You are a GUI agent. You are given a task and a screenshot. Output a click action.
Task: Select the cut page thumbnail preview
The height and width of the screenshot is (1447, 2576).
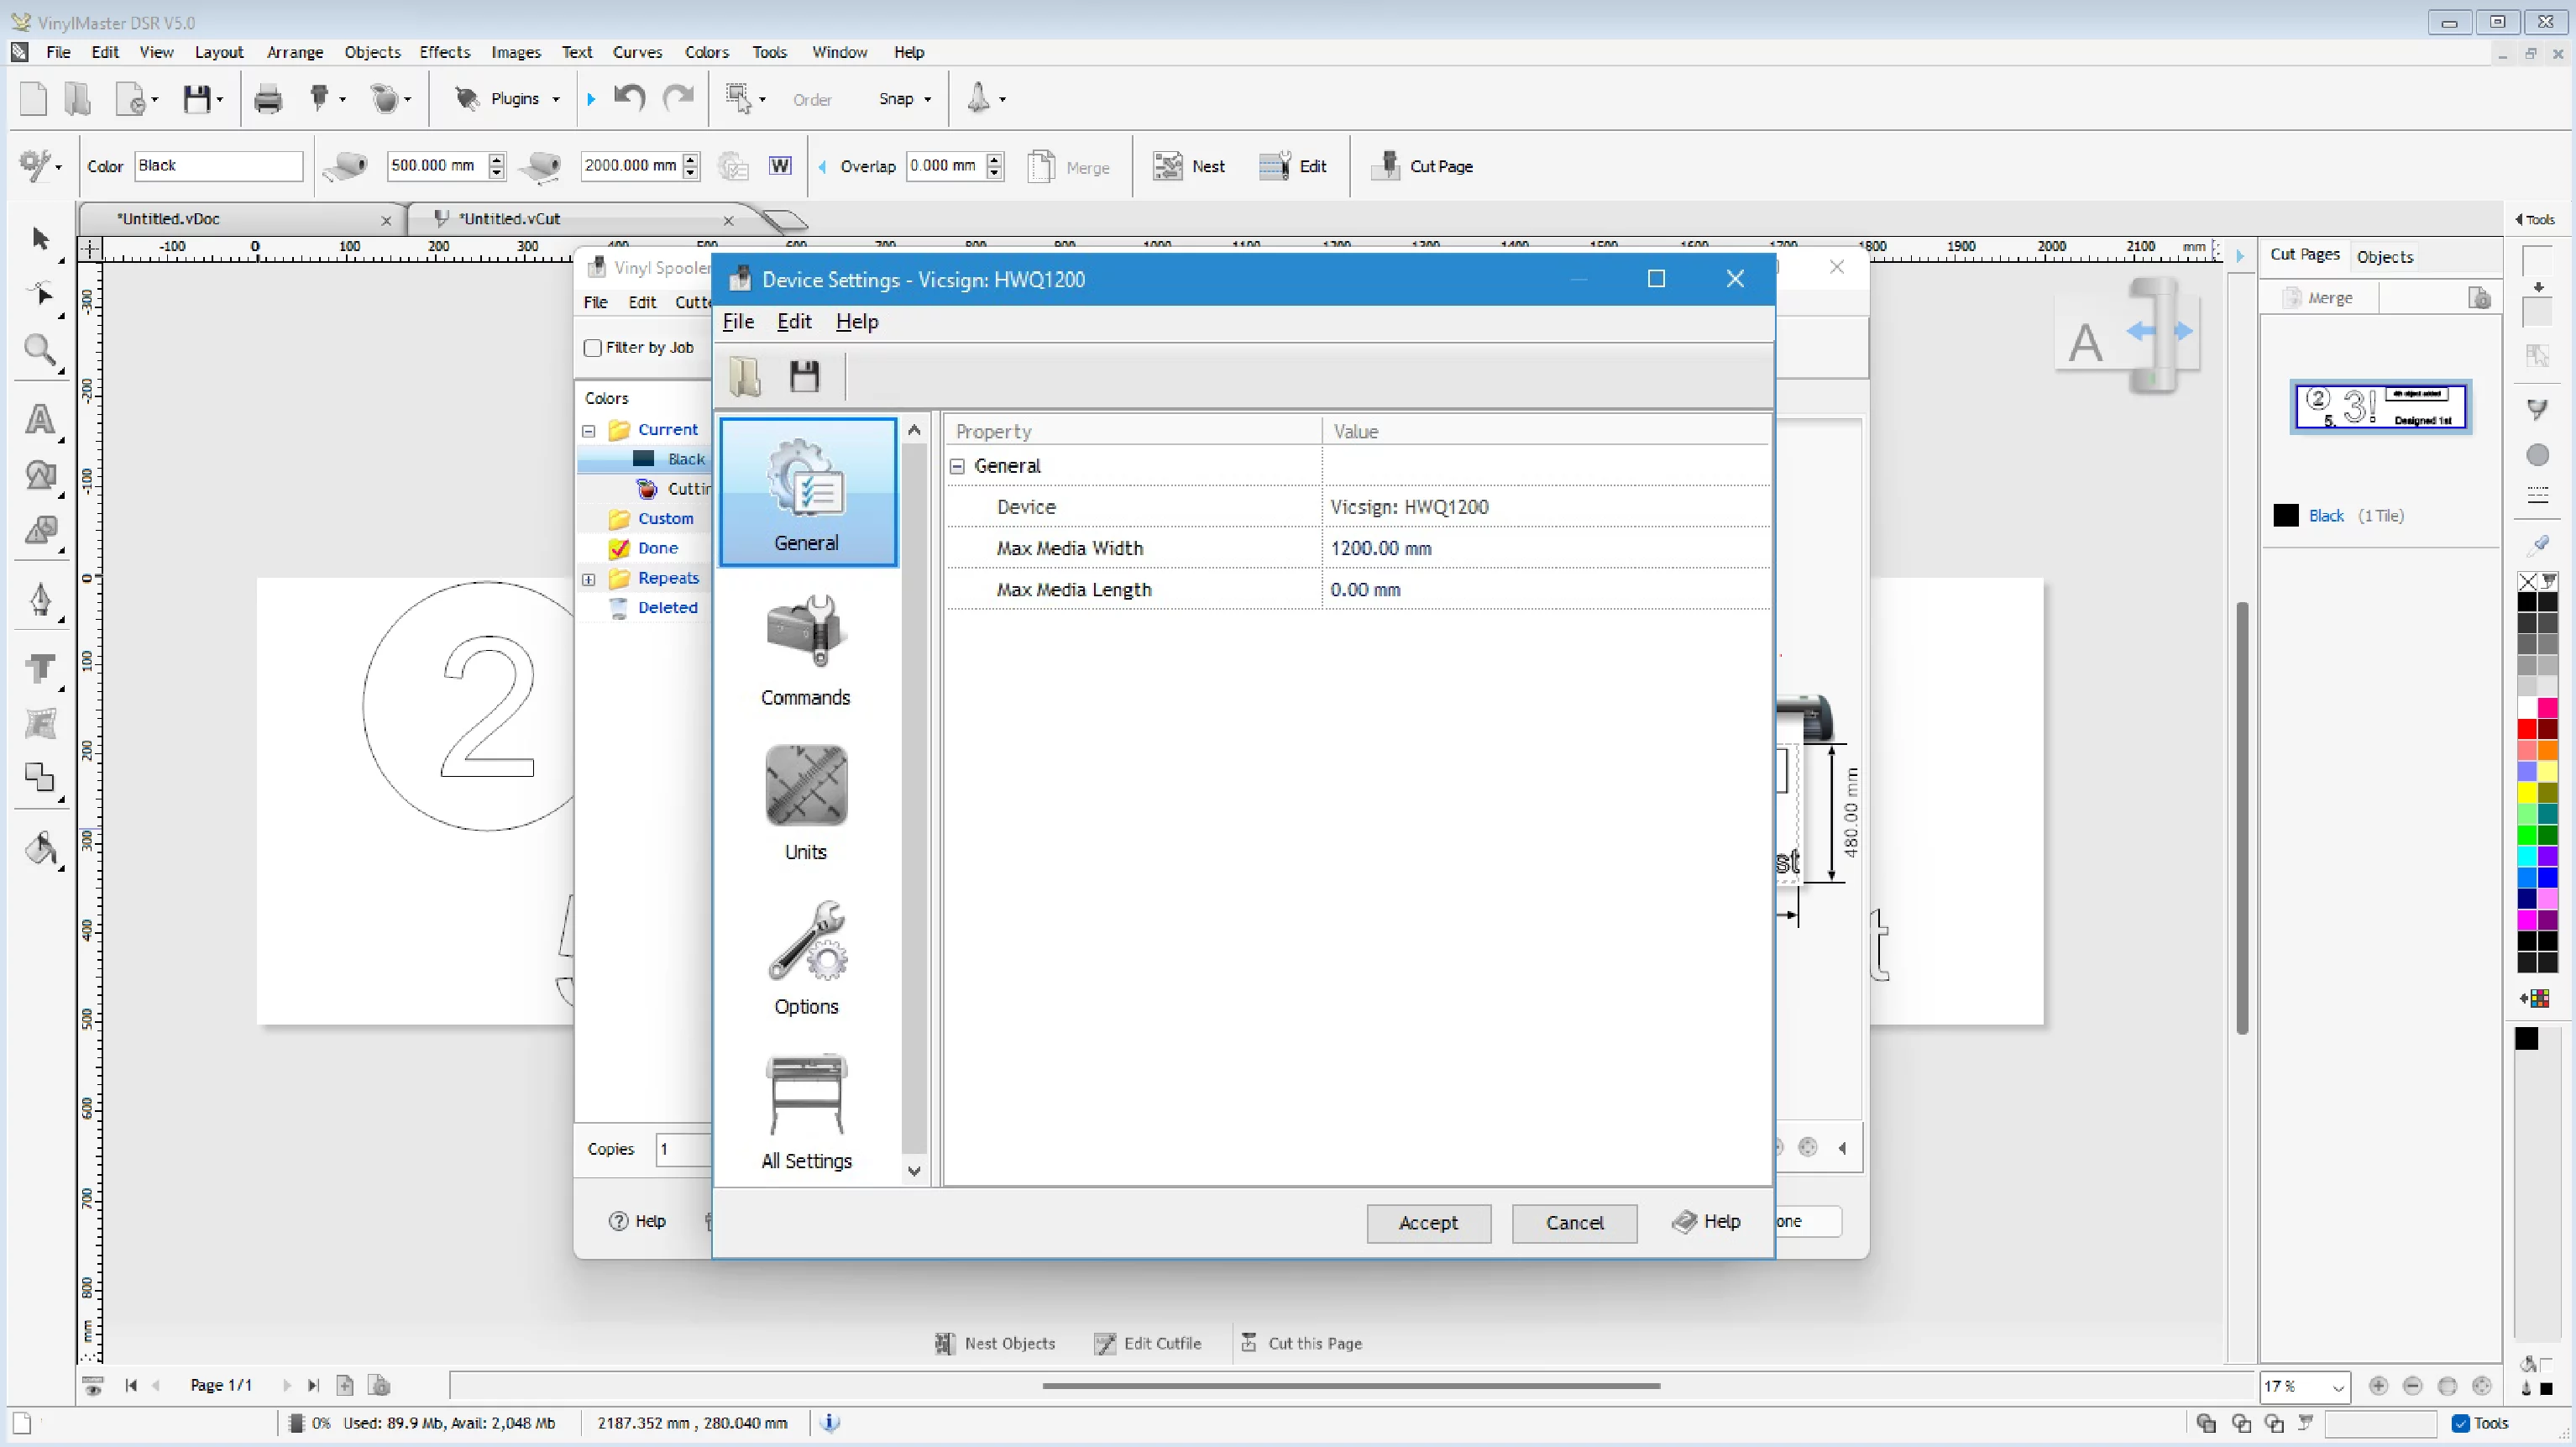2380,407
